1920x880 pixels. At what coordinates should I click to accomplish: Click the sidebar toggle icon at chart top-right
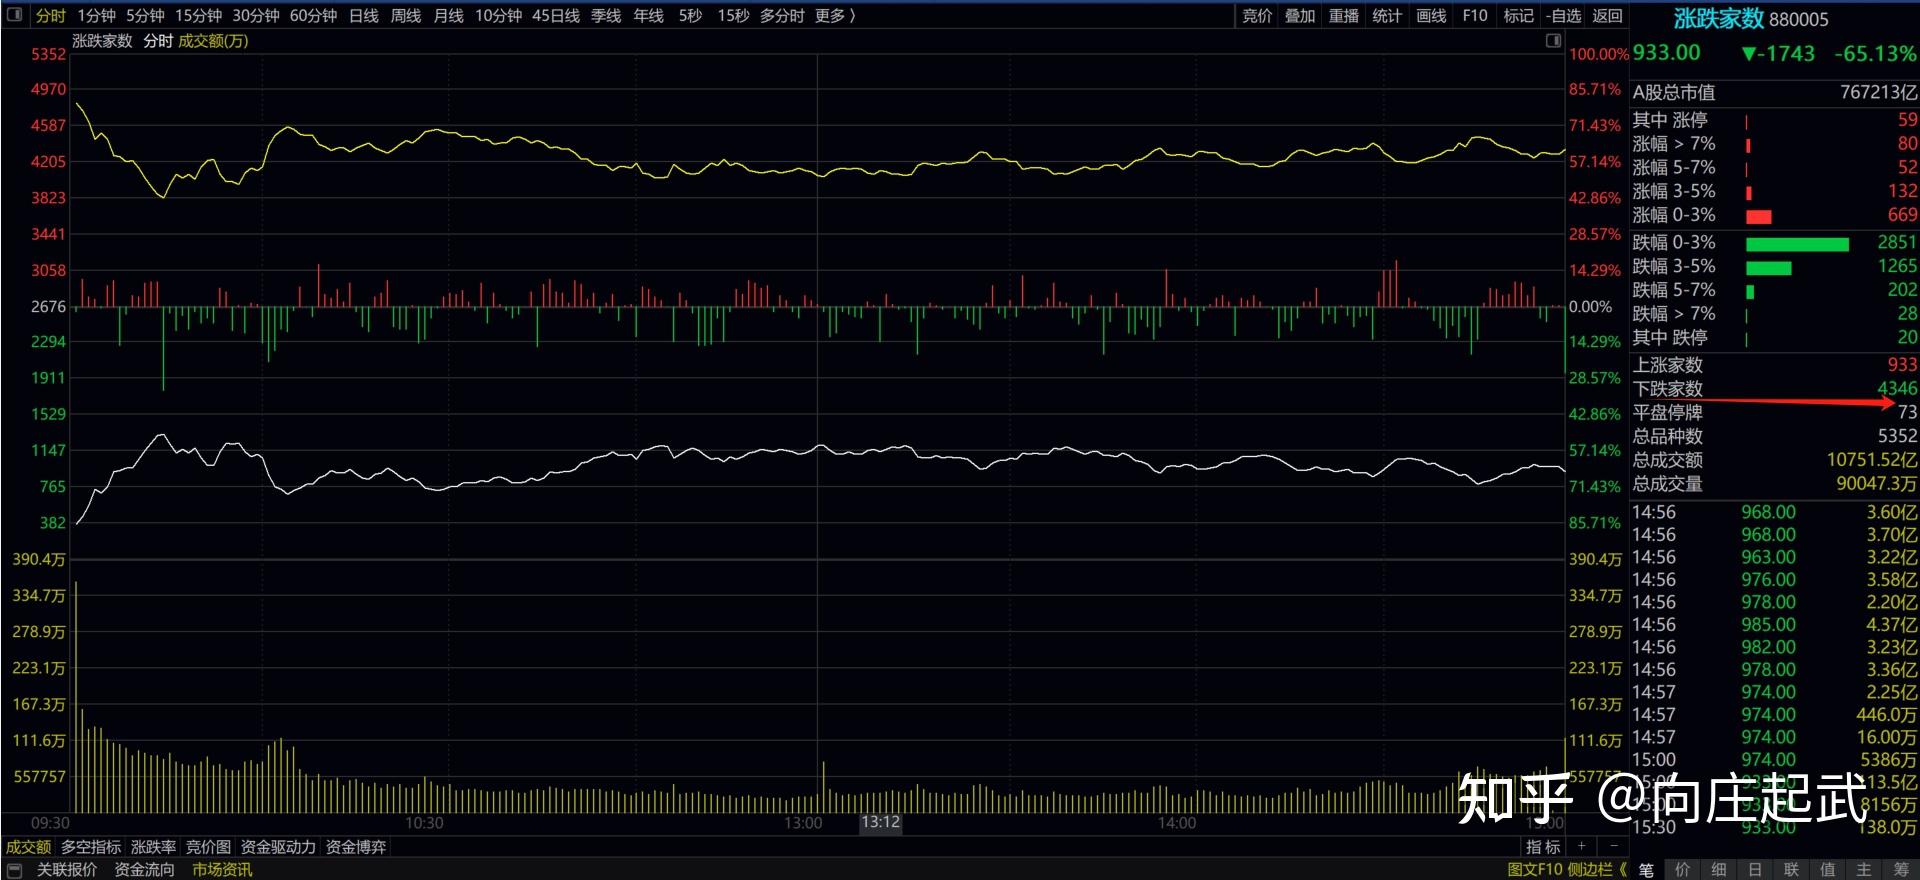pyautogui.click(x=1553, y=40)
